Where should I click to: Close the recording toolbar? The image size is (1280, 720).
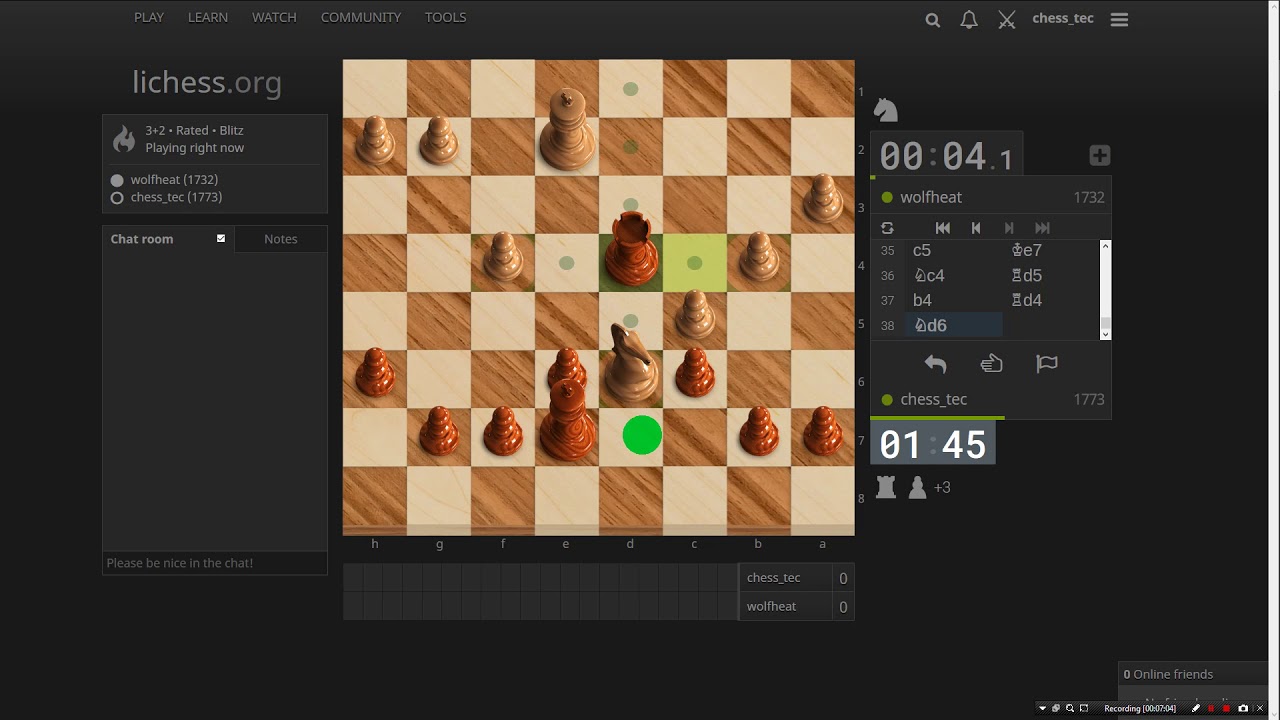[x=1260, y=708]
